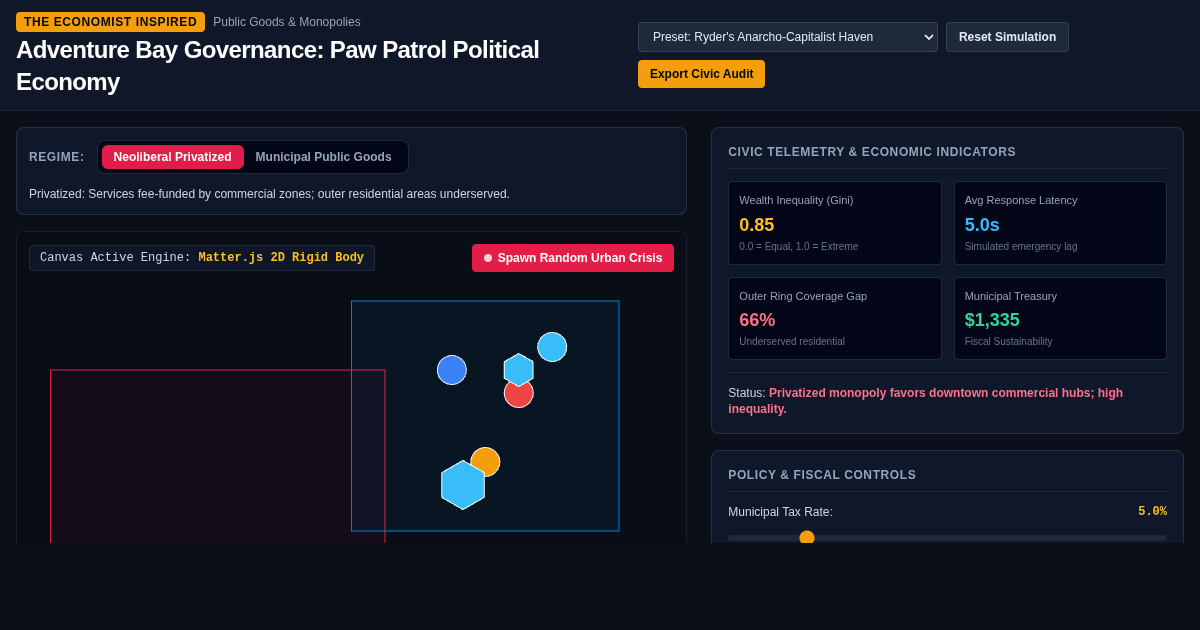Click the Fiscal Sustainability caption
Screen dimensions: 1200x630
(x=1009, y=341)
